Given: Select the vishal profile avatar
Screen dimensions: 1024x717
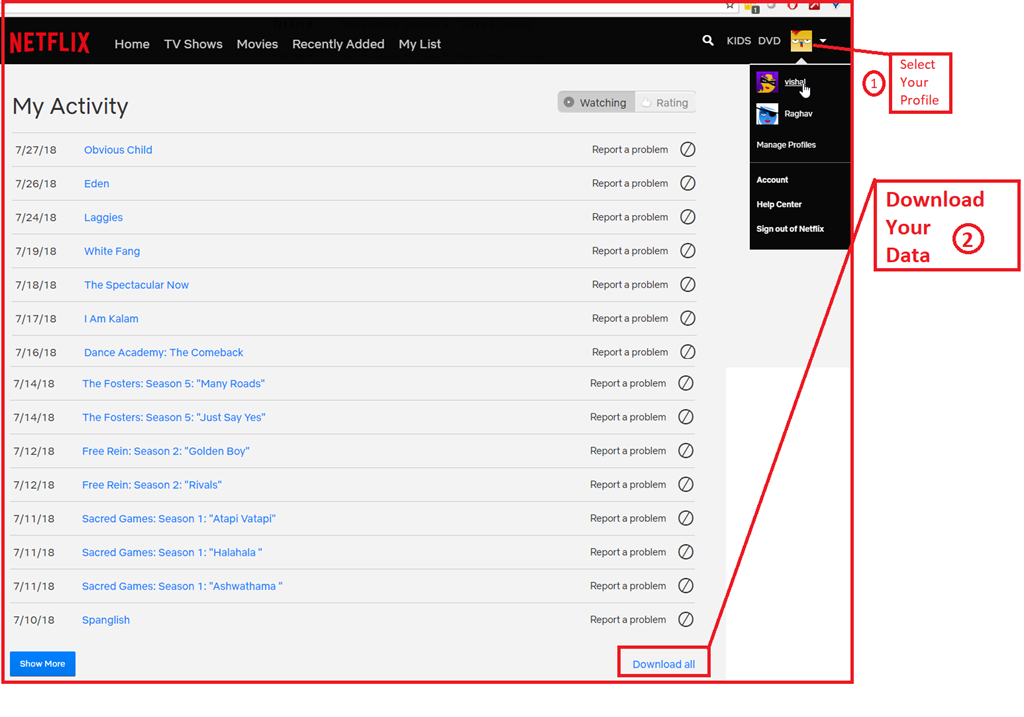Looking at the screenshot, I should pos(767,82).
